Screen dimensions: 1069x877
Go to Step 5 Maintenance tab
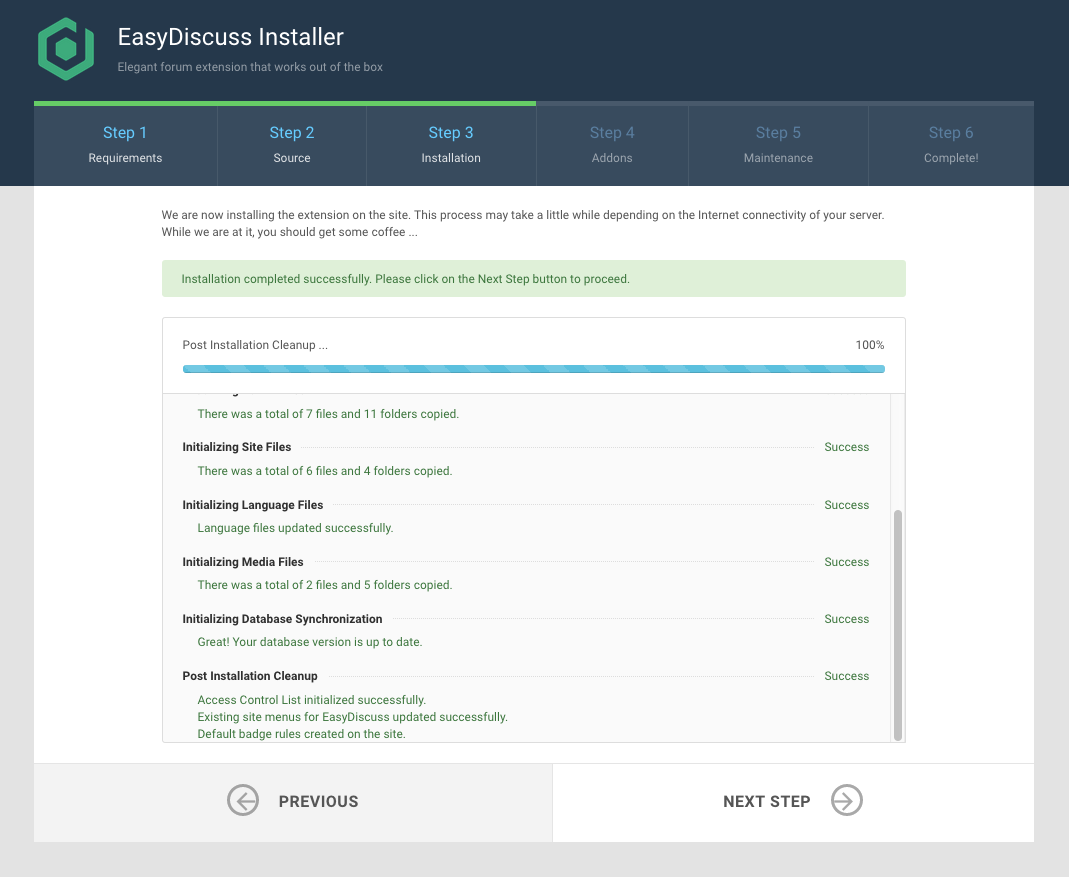pos(778,145)
